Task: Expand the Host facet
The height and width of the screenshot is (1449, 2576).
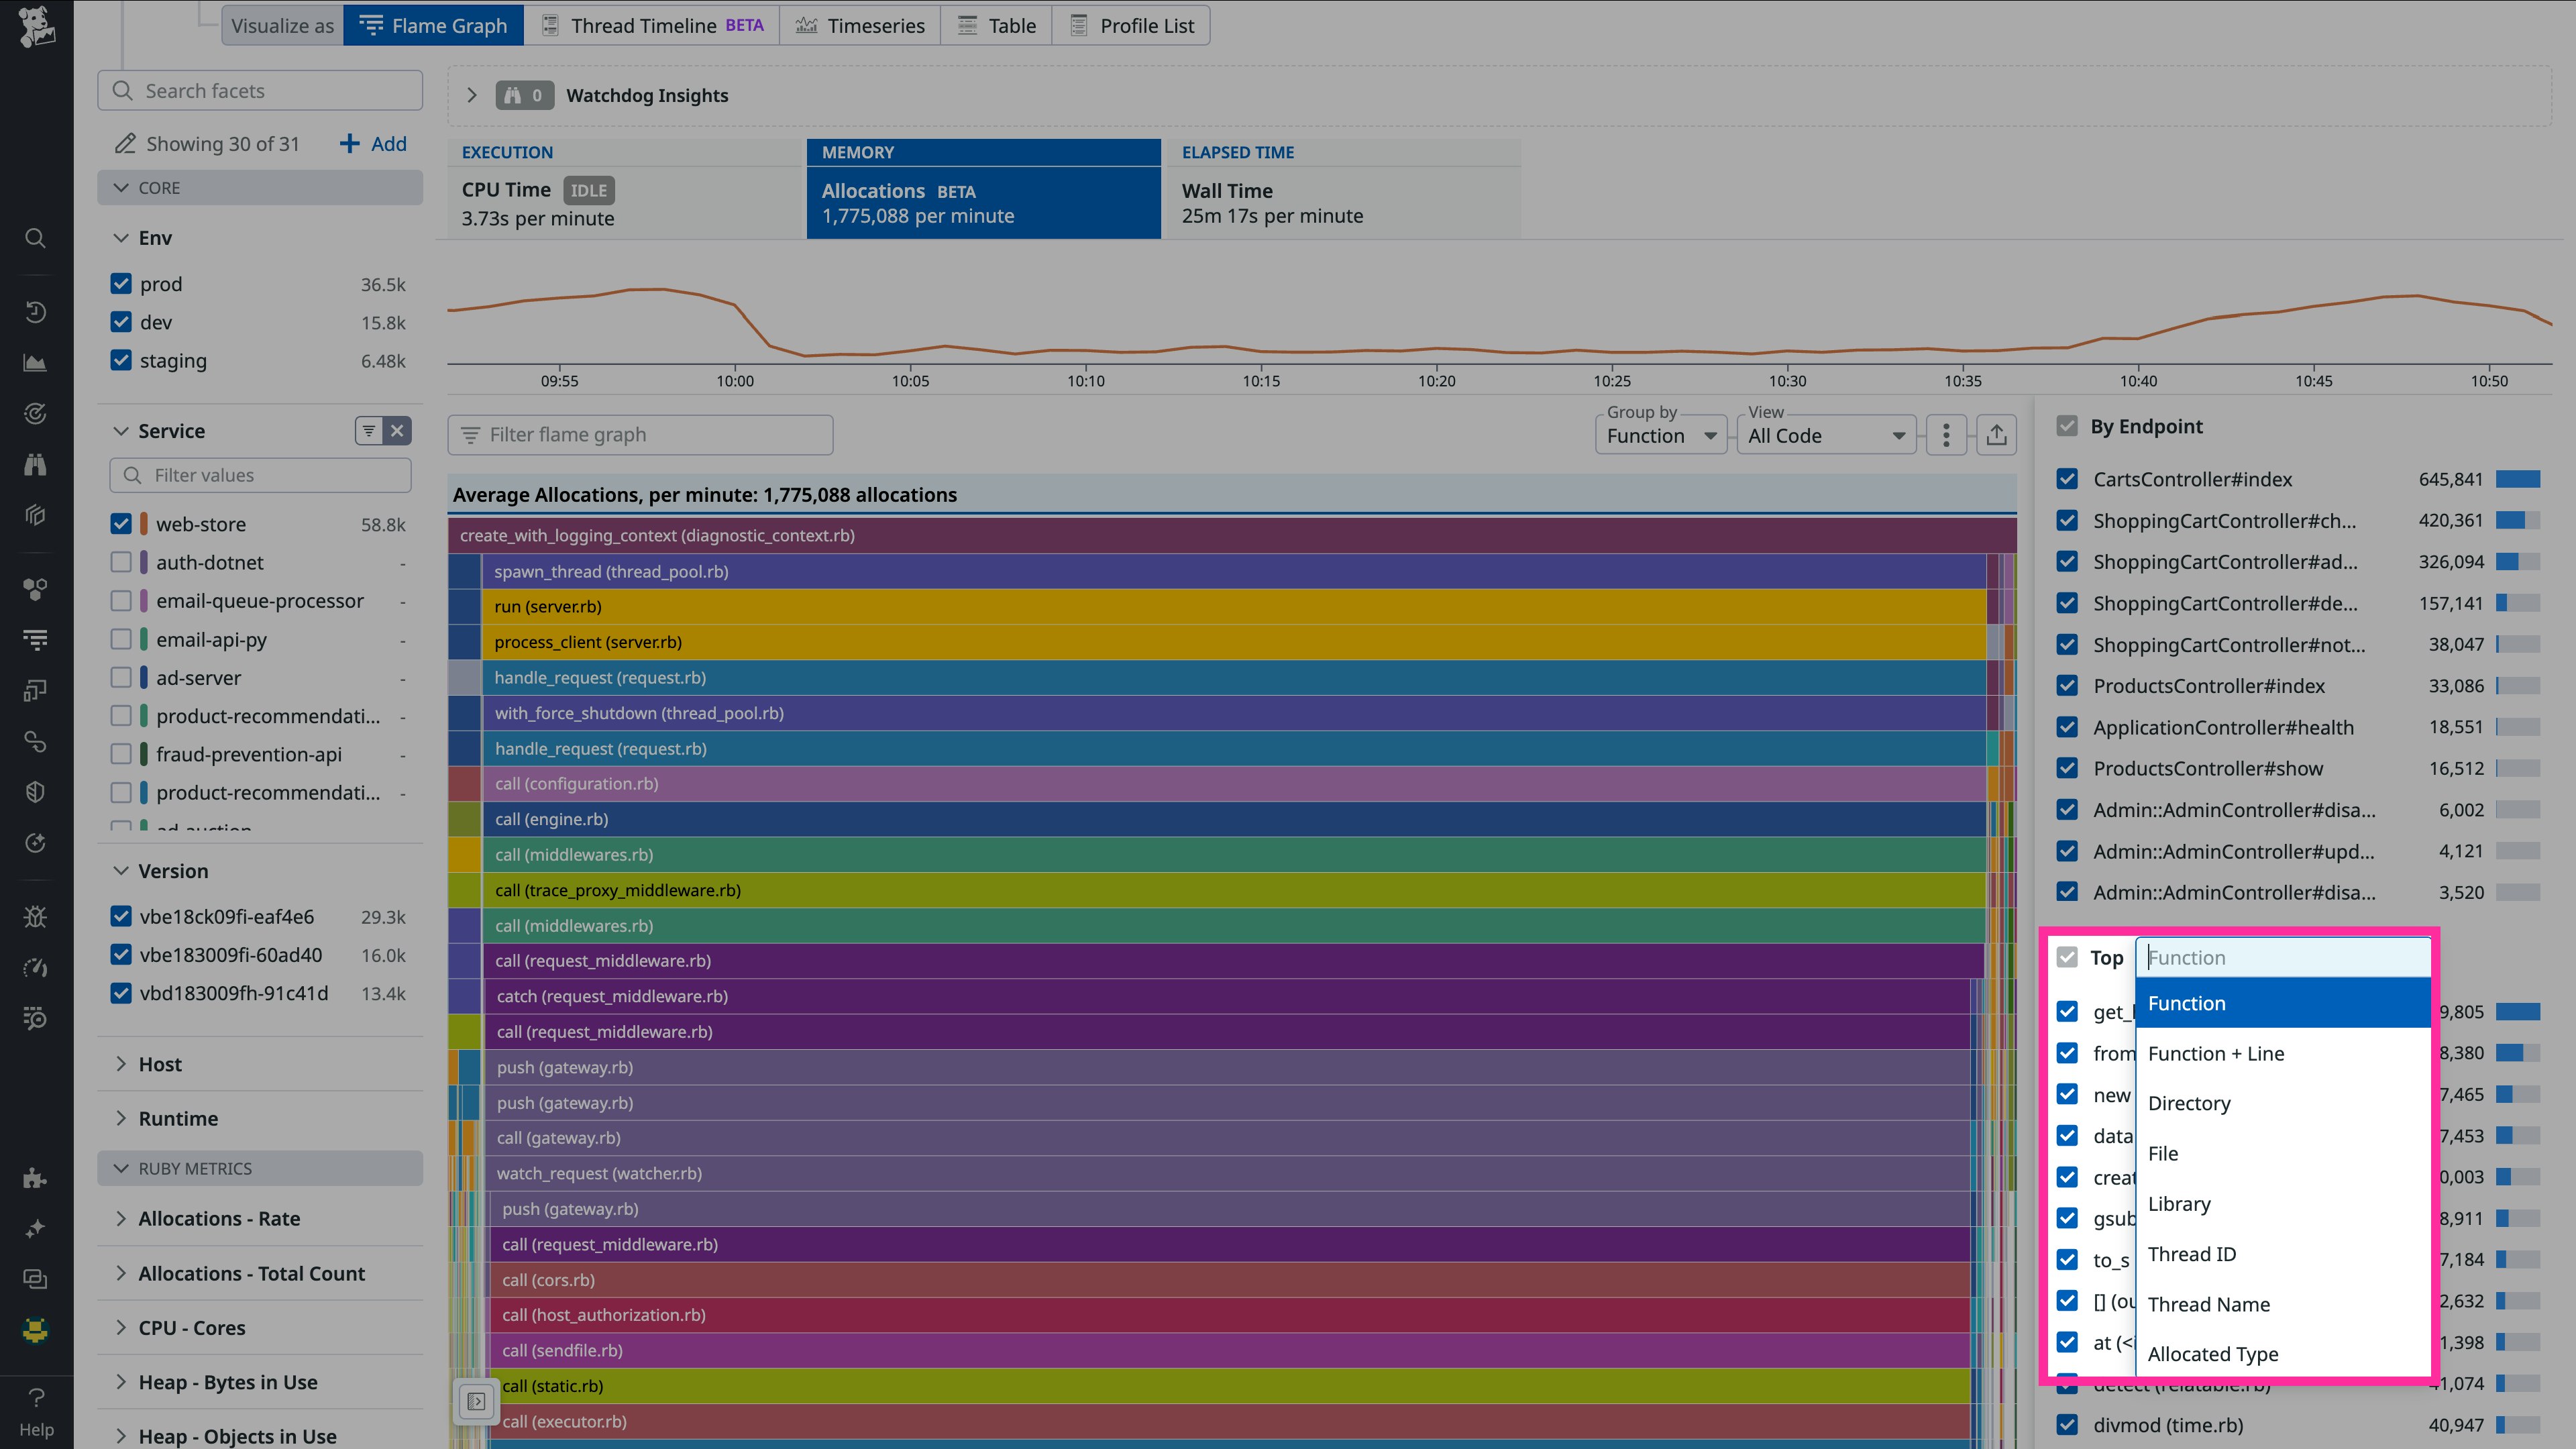Action: pos(160,1064)
